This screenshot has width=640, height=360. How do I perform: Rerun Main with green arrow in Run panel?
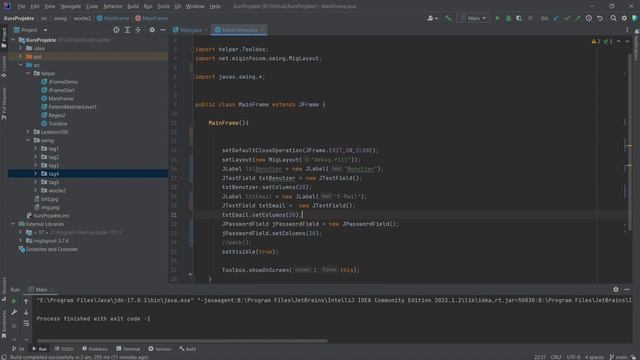[14, 301]
